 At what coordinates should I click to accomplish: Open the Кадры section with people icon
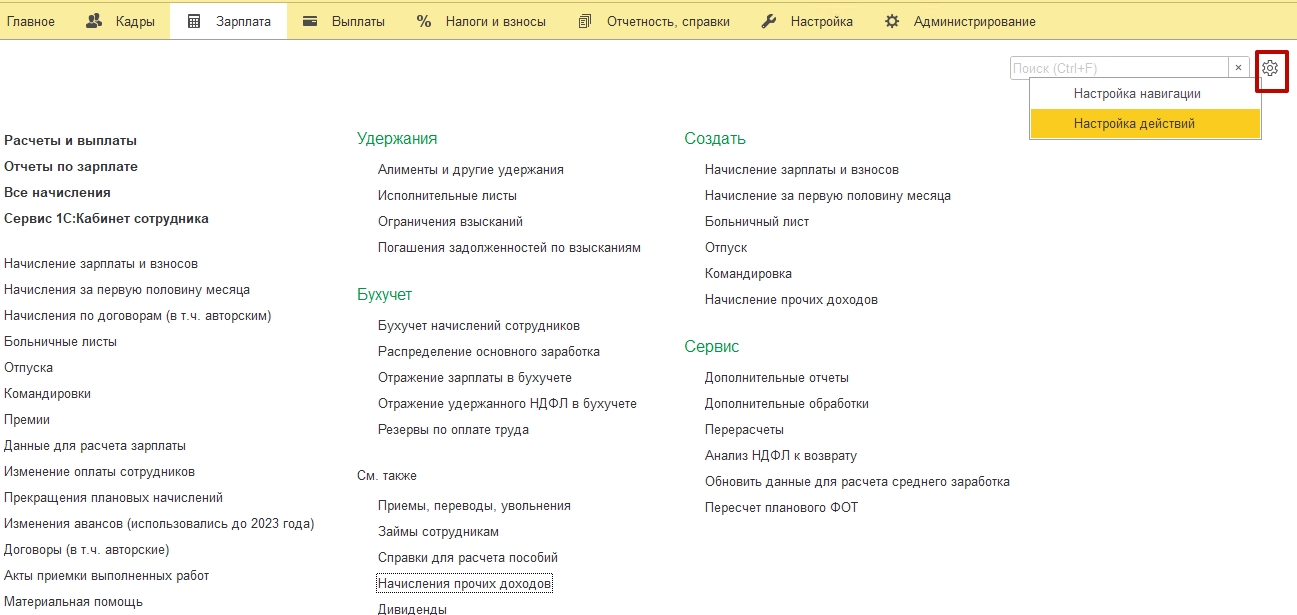pos(120,21)
